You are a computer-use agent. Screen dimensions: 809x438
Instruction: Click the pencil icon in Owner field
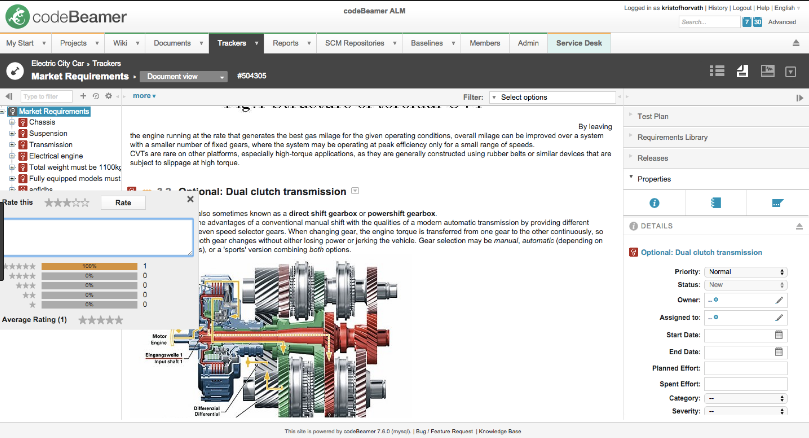click(779, 299)
